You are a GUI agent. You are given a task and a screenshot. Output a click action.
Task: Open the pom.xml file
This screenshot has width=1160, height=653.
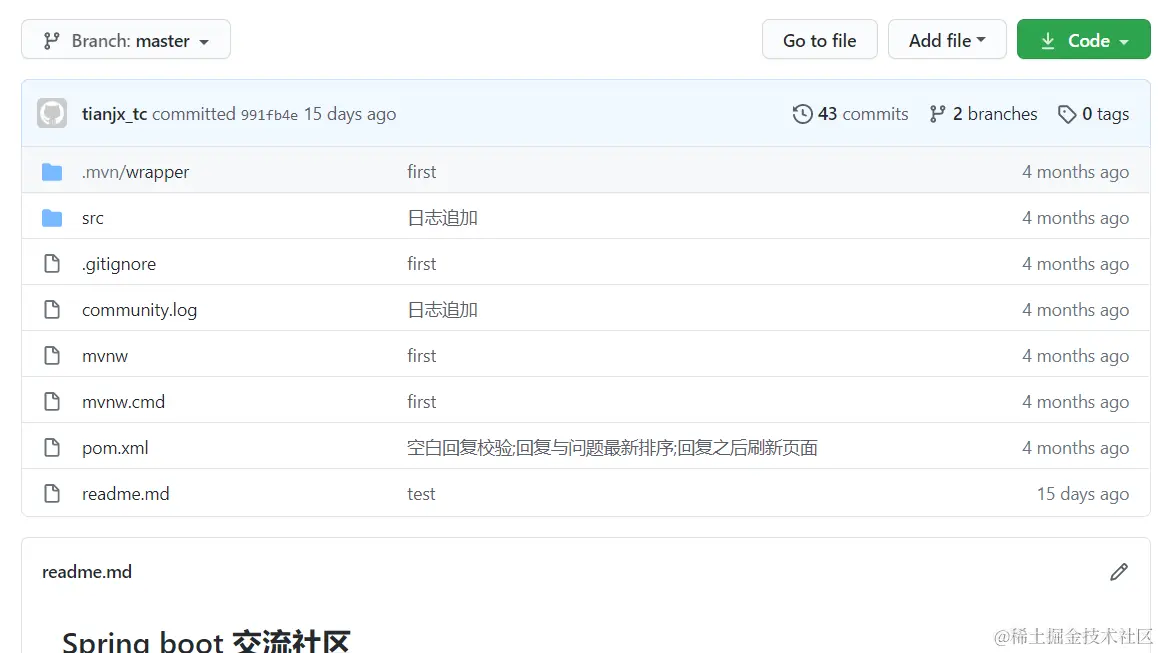[115, 448]
